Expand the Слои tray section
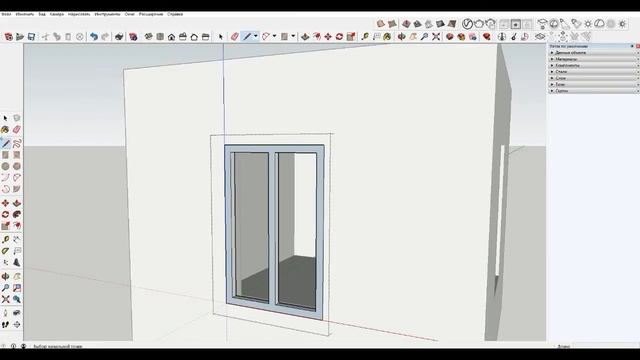Image resolution: width=640 pixels, height=360 pixels. (x=594, y=78)
